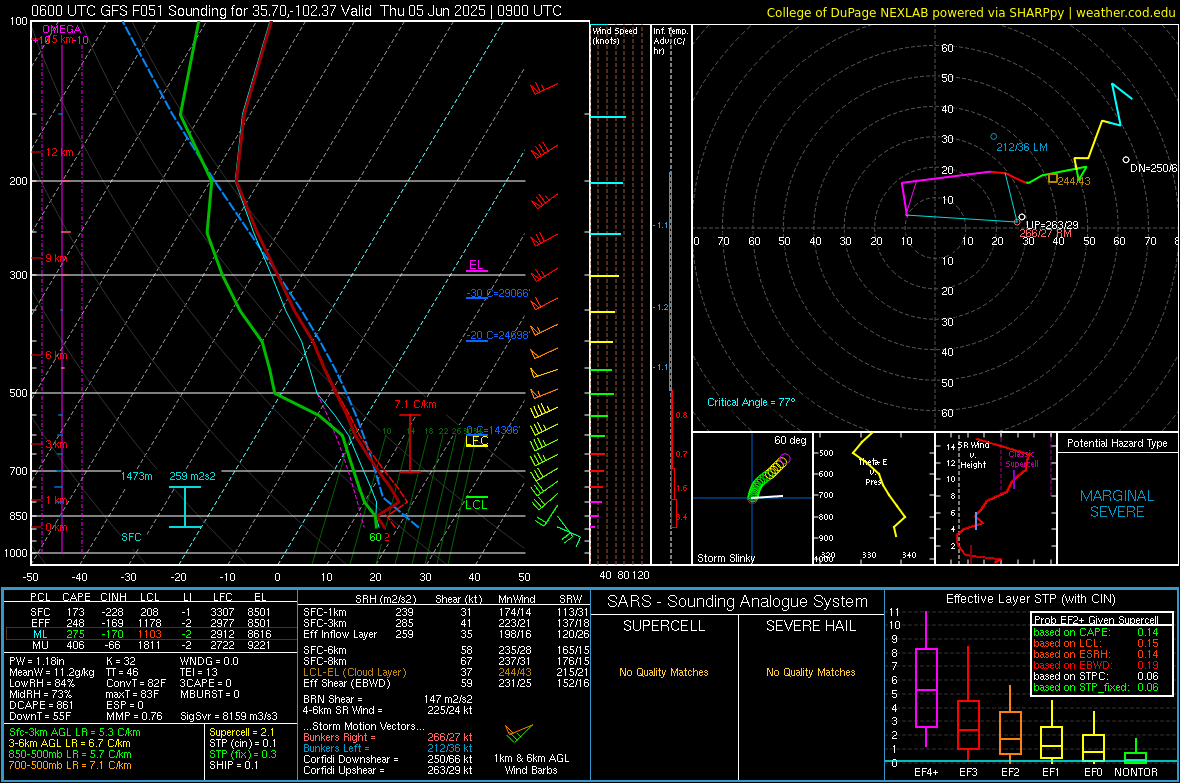1180x783 pixels.
Task: Click the 1473m effective inflow label
Action: pos(136,476)
